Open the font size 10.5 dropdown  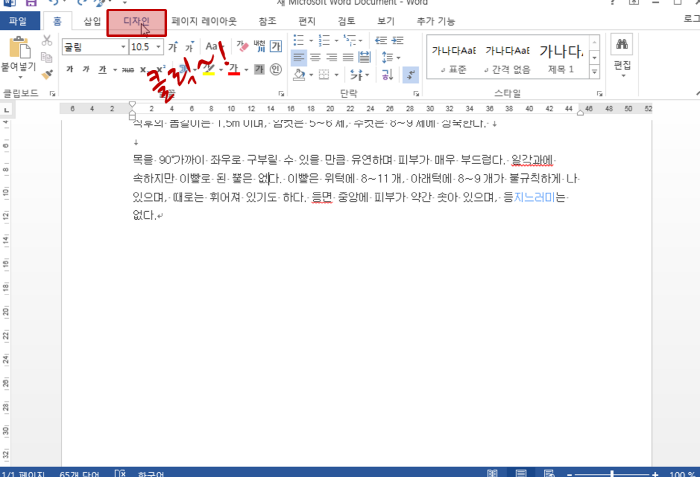point(158,46)
